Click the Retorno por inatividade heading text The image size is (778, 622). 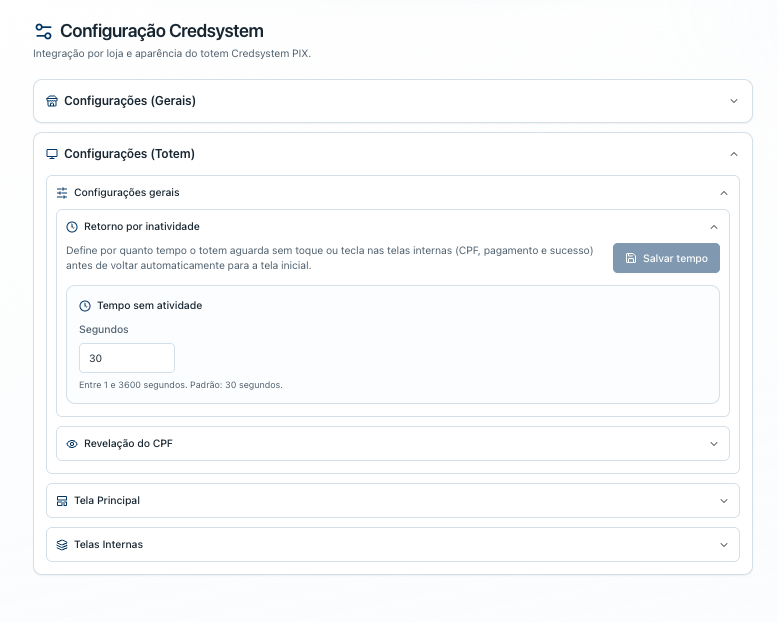(142, 227)
